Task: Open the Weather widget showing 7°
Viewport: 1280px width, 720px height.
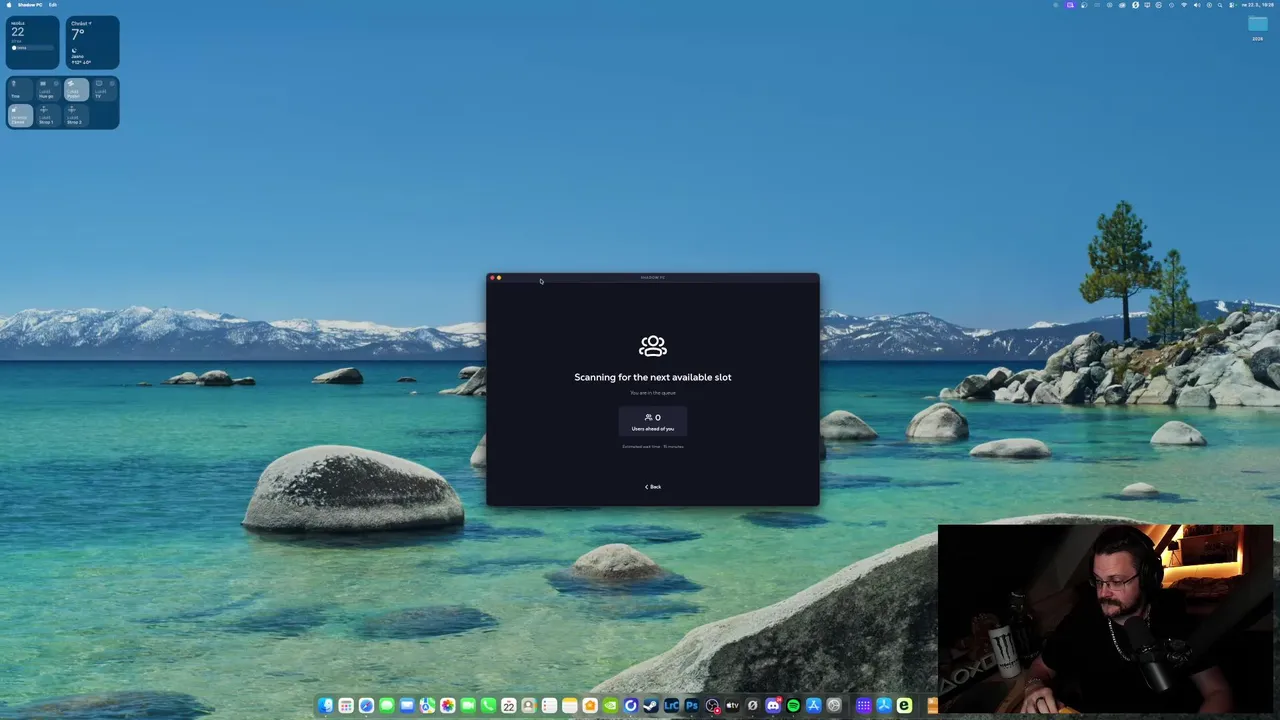Action: 93,43
